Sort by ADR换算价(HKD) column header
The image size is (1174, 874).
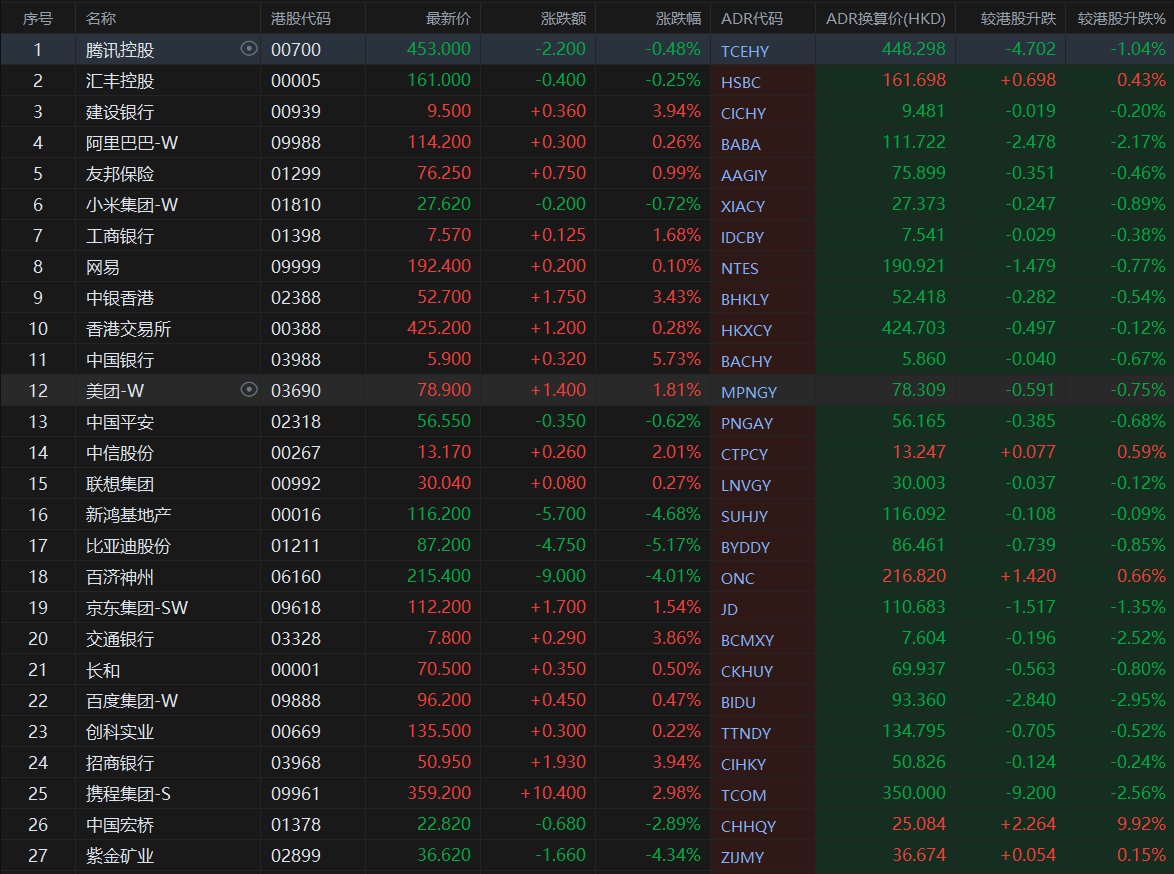point(886,18)
